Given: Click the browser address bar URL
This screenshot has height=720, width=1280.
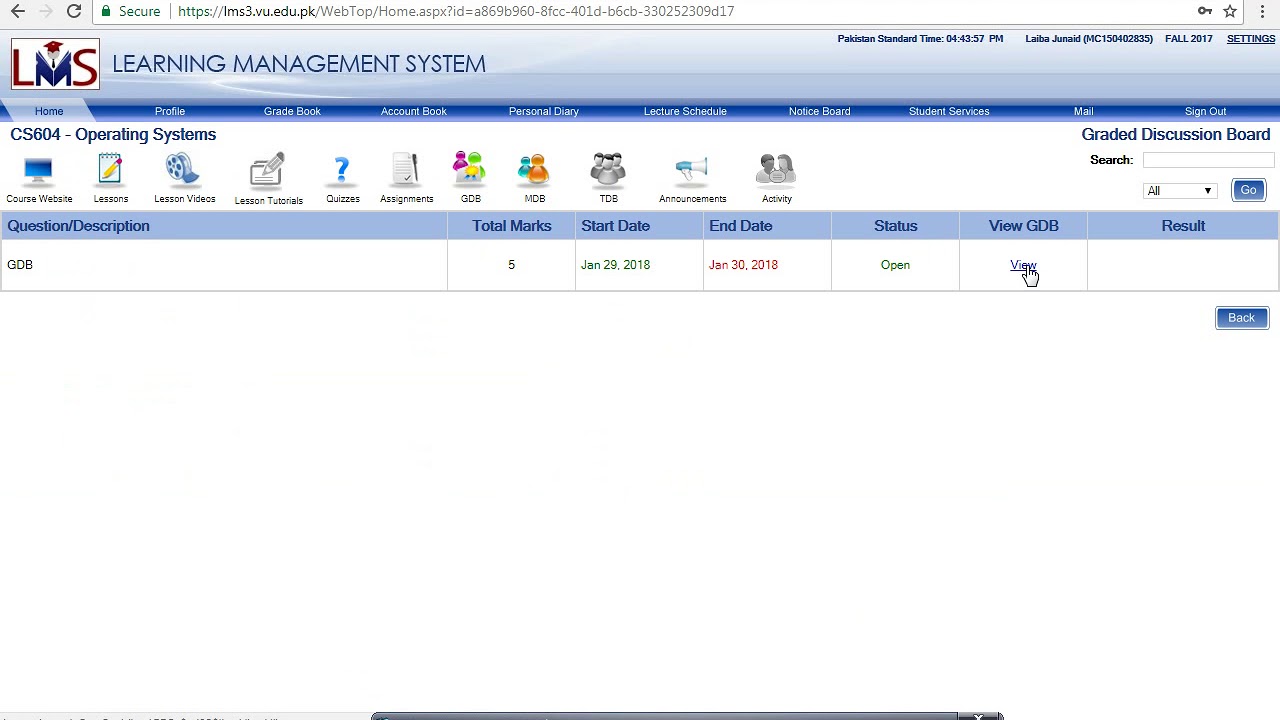Looking at the screenshot, I should click(456, 11).
